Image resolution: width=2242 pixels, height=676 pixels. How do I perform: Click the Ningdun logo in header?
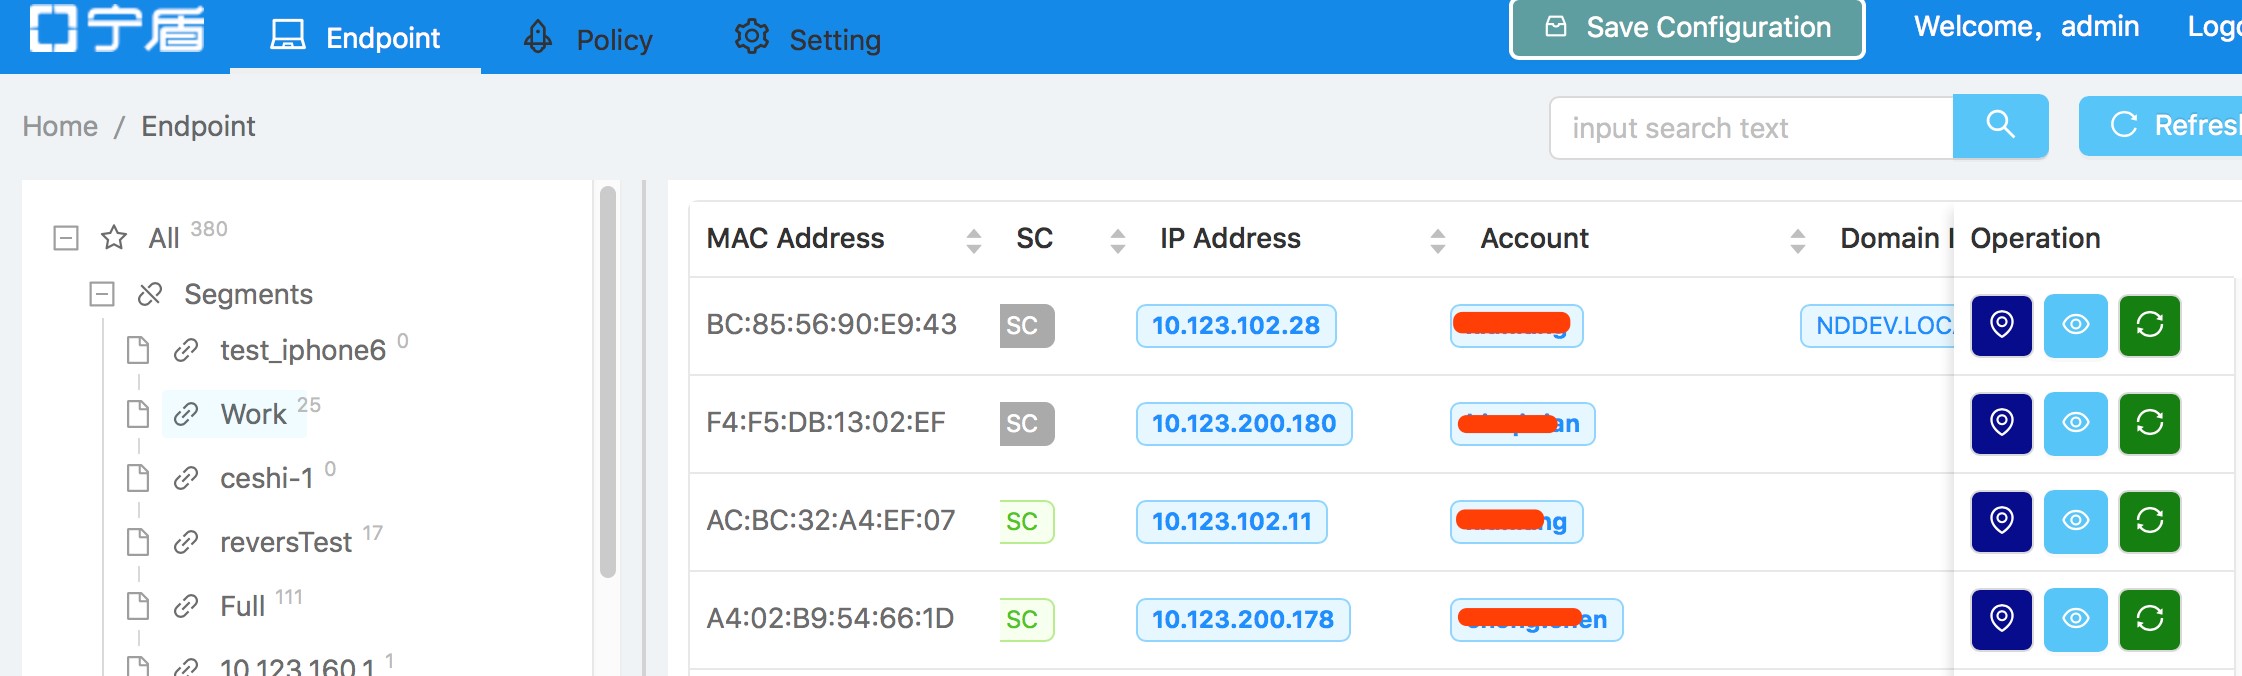pyautogui.click(x=117, y=28)
